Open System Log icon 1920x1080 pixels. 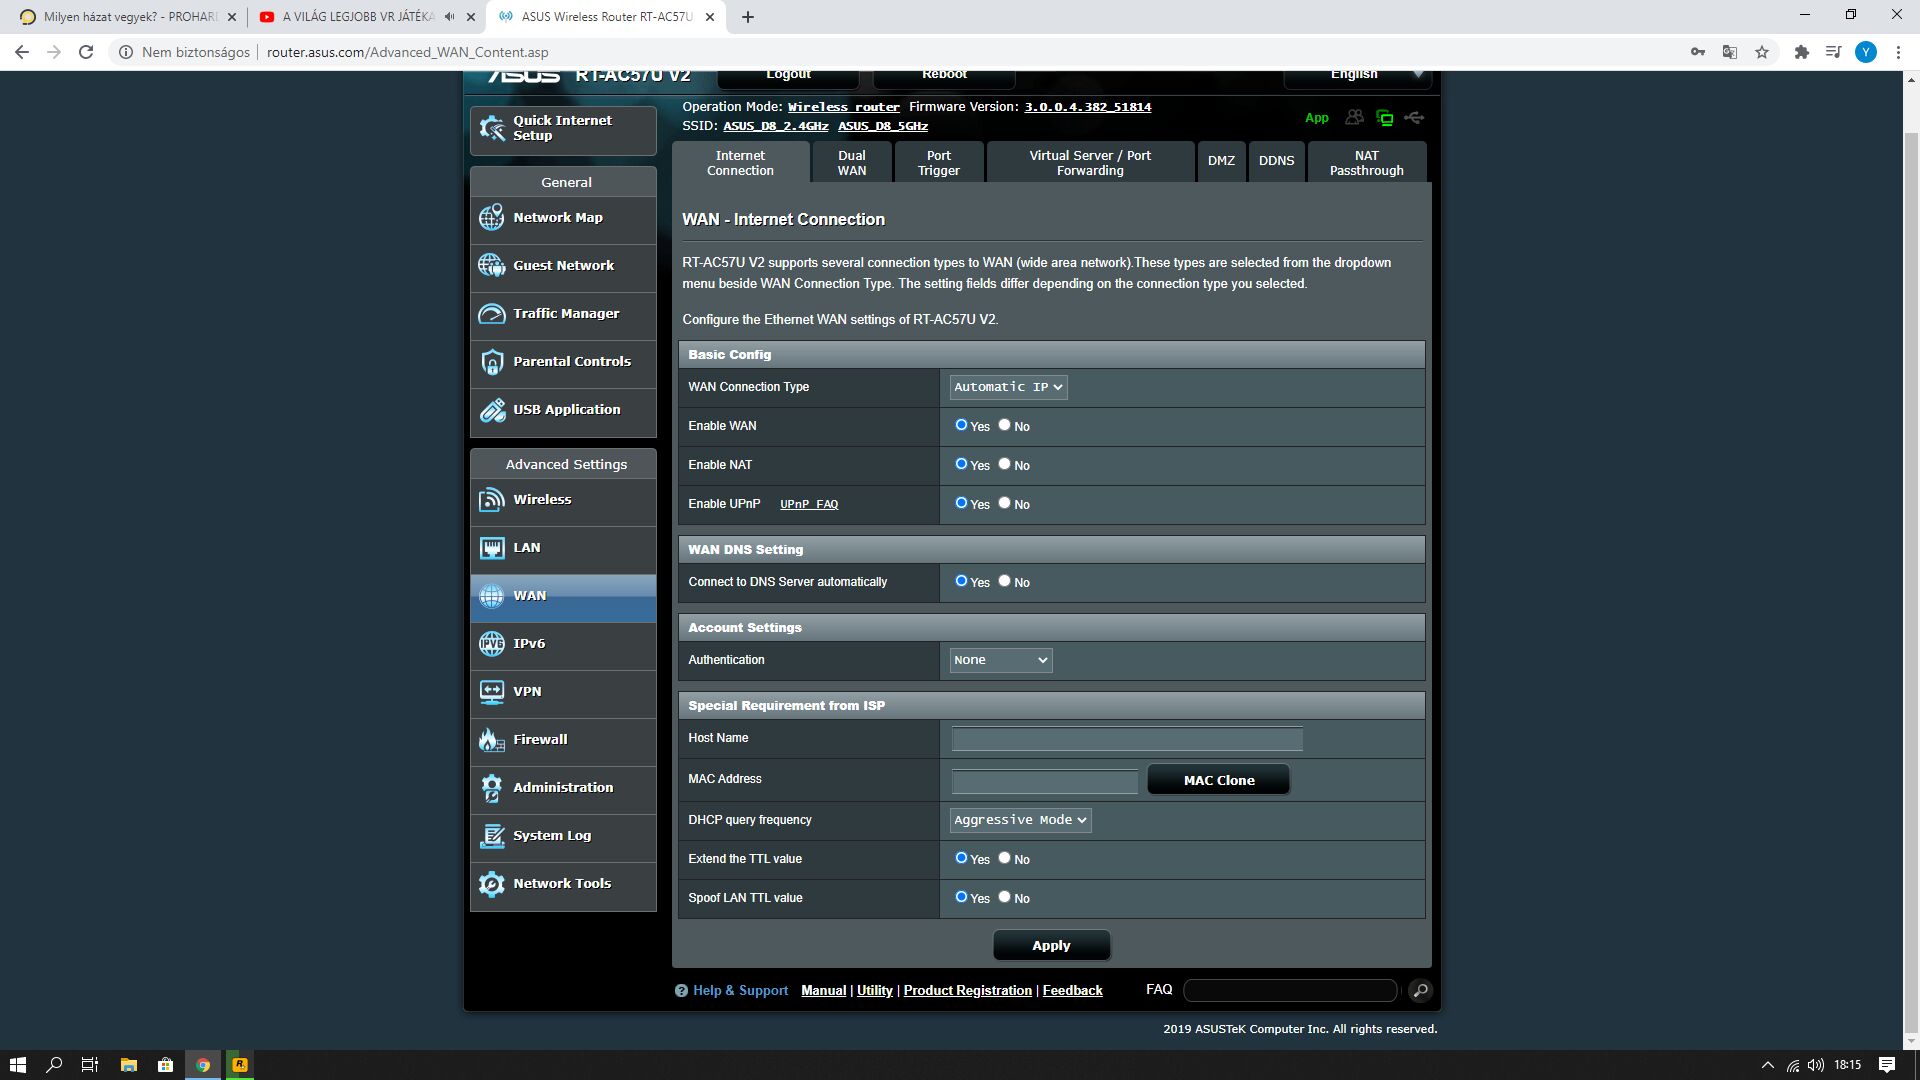[x=492, y=835]
